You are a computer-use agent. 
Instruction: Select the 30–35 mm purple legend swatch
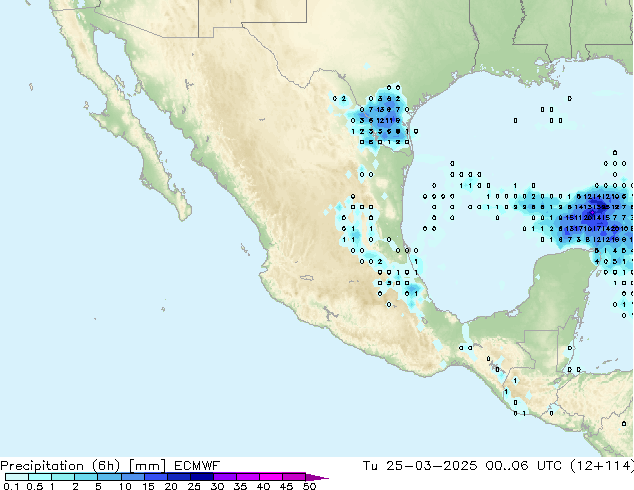point(224,477)
